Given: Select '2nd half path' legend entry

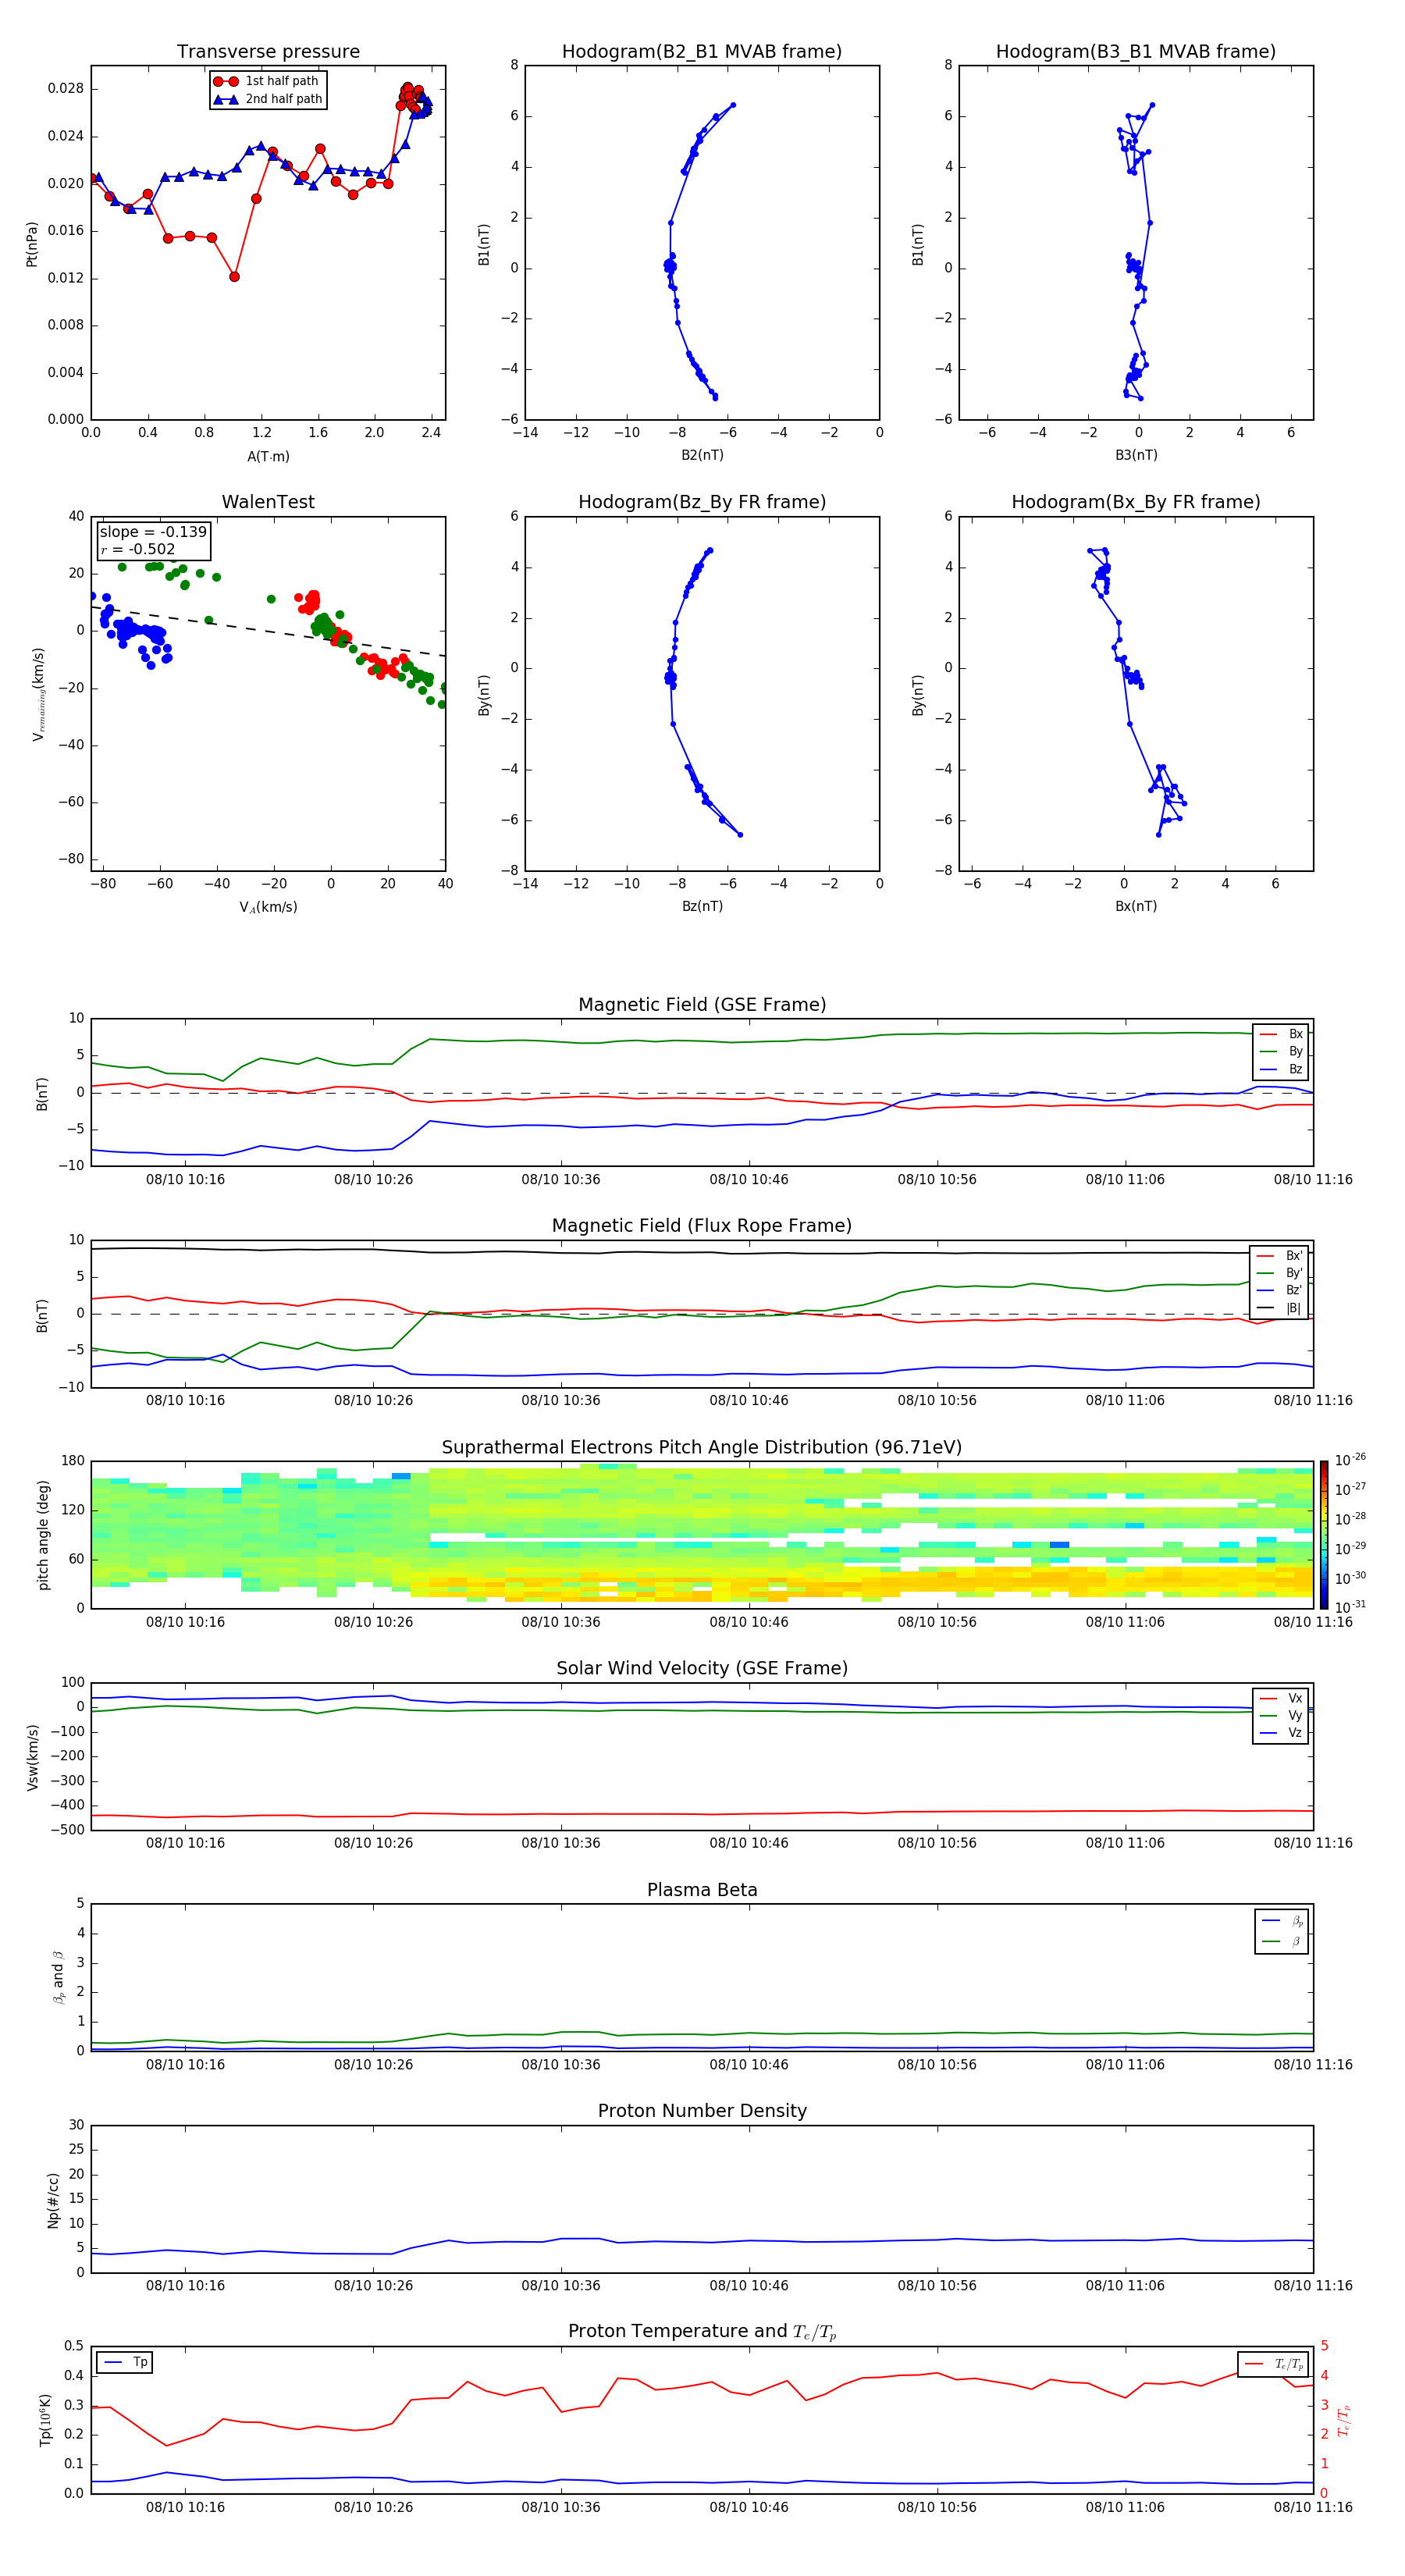Looking at the screenshot, I should click(x=267, y=99).
